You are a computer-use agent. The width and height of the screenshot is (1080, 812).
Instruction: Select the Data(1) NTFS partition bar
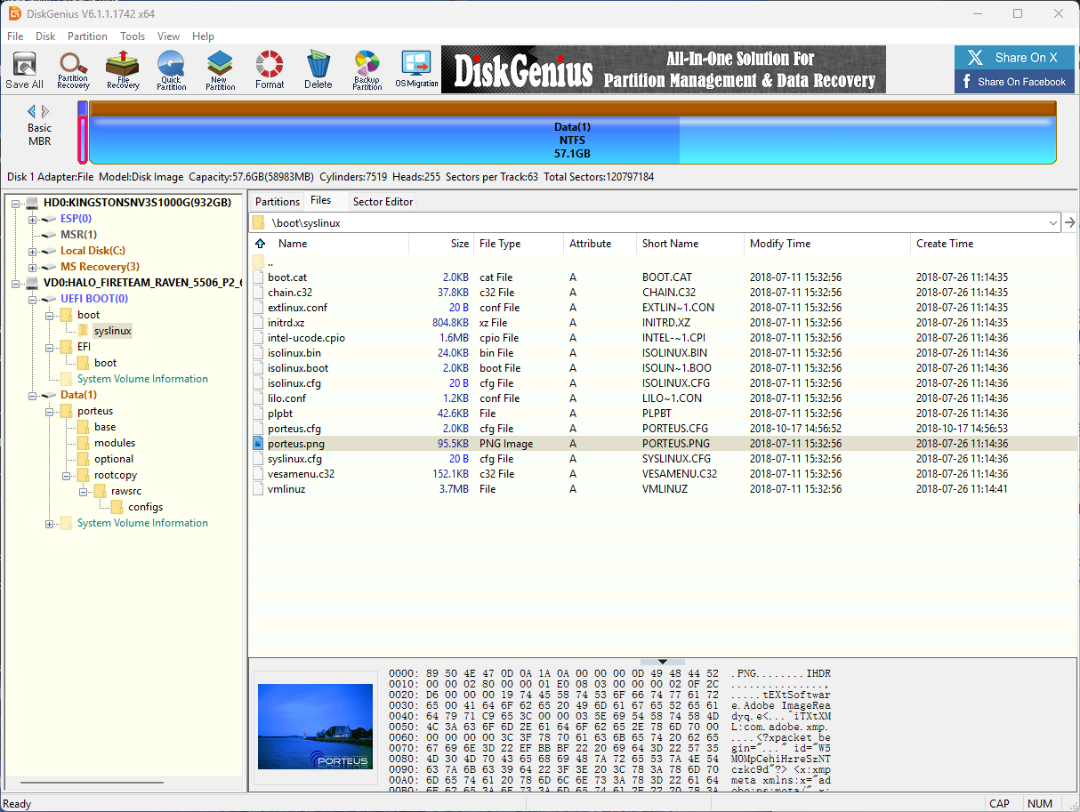click(572, 140)
